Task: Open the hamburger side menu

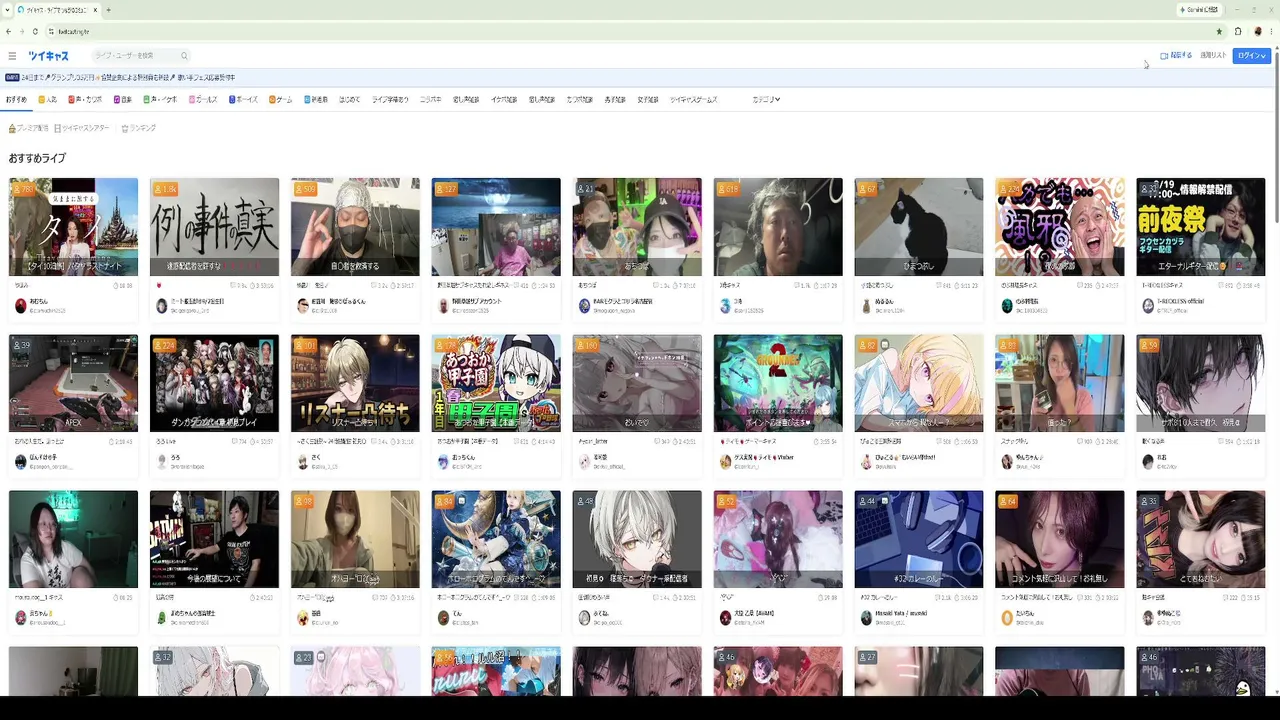Action: click(x=12, y=56)
